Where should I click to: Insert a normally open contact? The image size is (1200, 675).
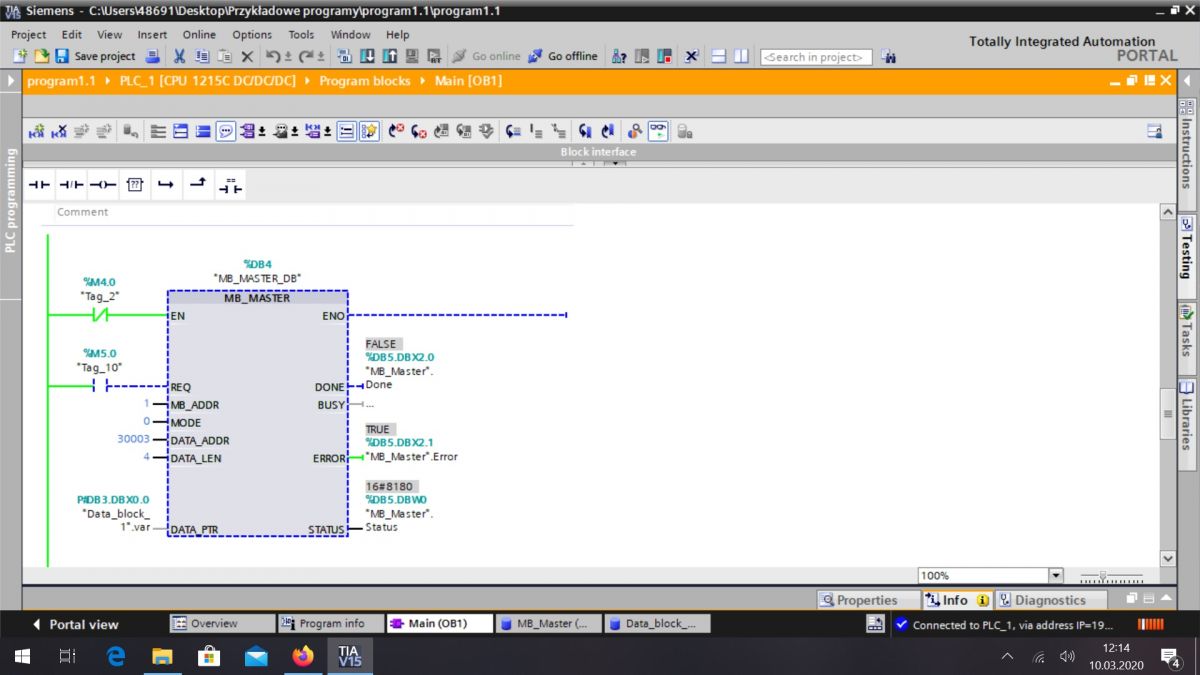[39, 185]
